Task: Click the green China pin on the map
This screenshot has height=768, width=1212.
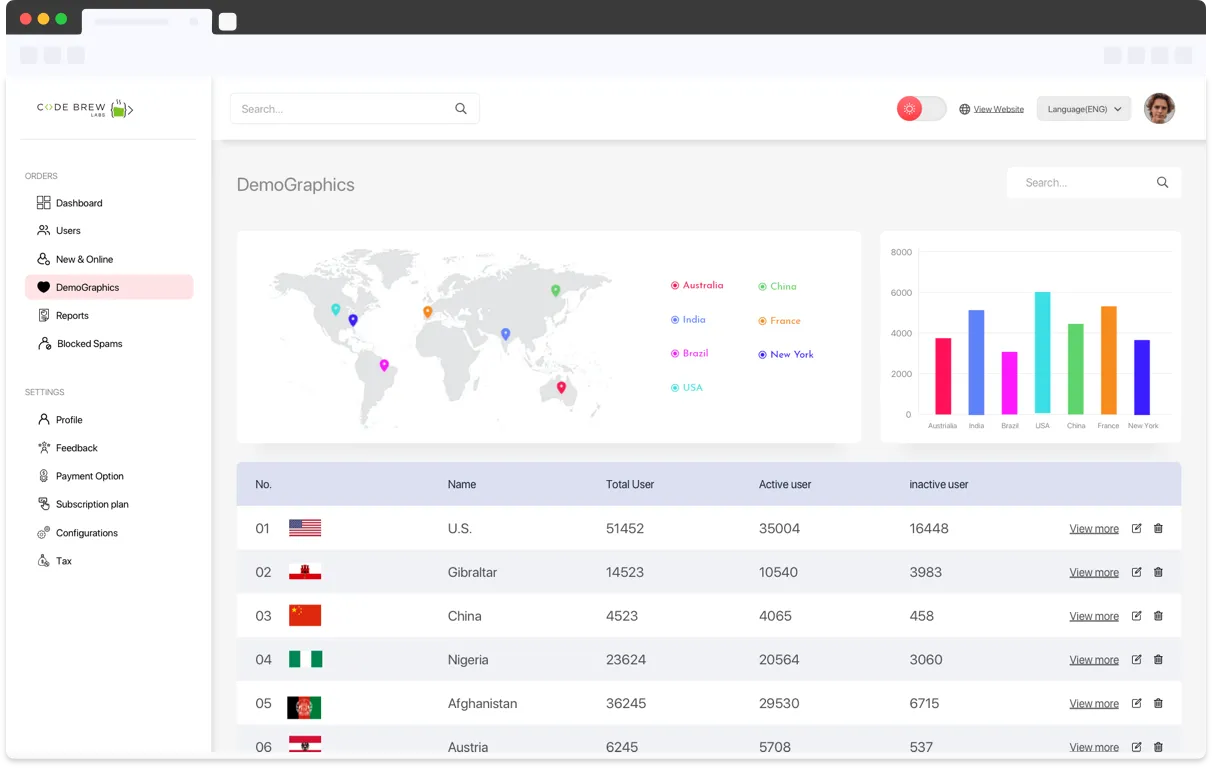Action: [556, 290]
